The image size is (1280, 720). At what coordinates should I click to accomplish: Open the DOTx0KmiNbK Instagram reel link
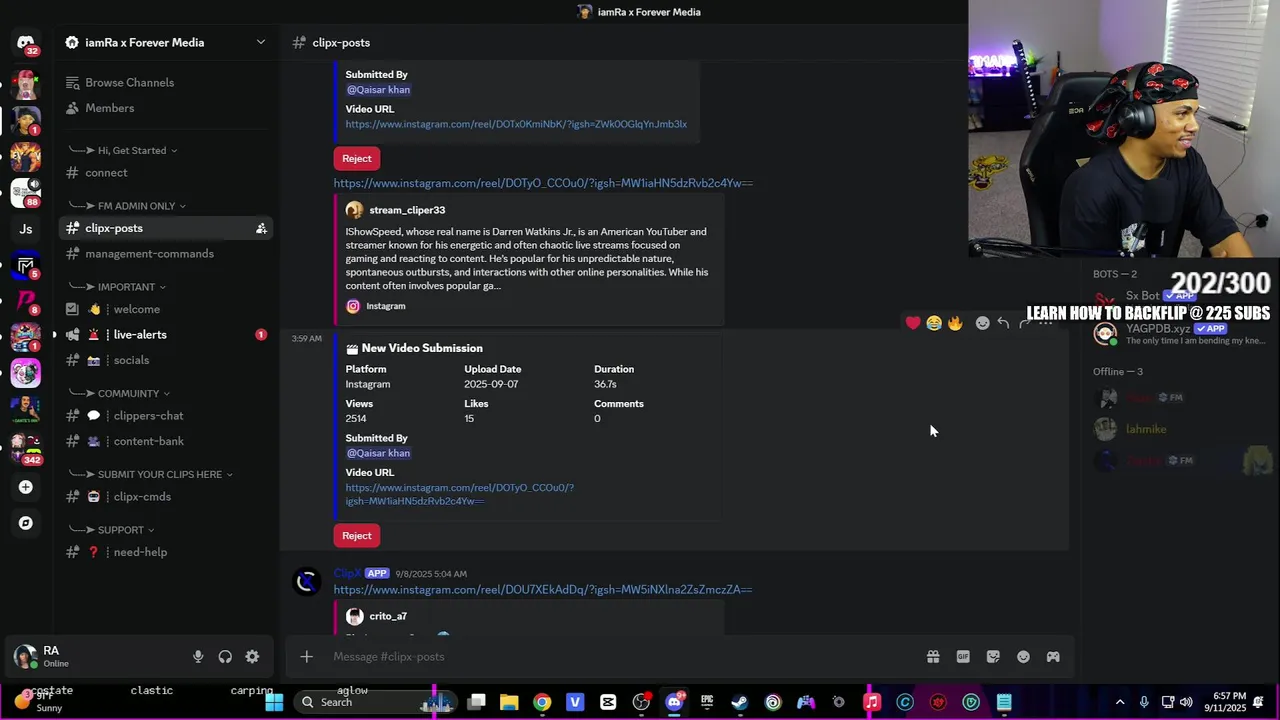516,125
